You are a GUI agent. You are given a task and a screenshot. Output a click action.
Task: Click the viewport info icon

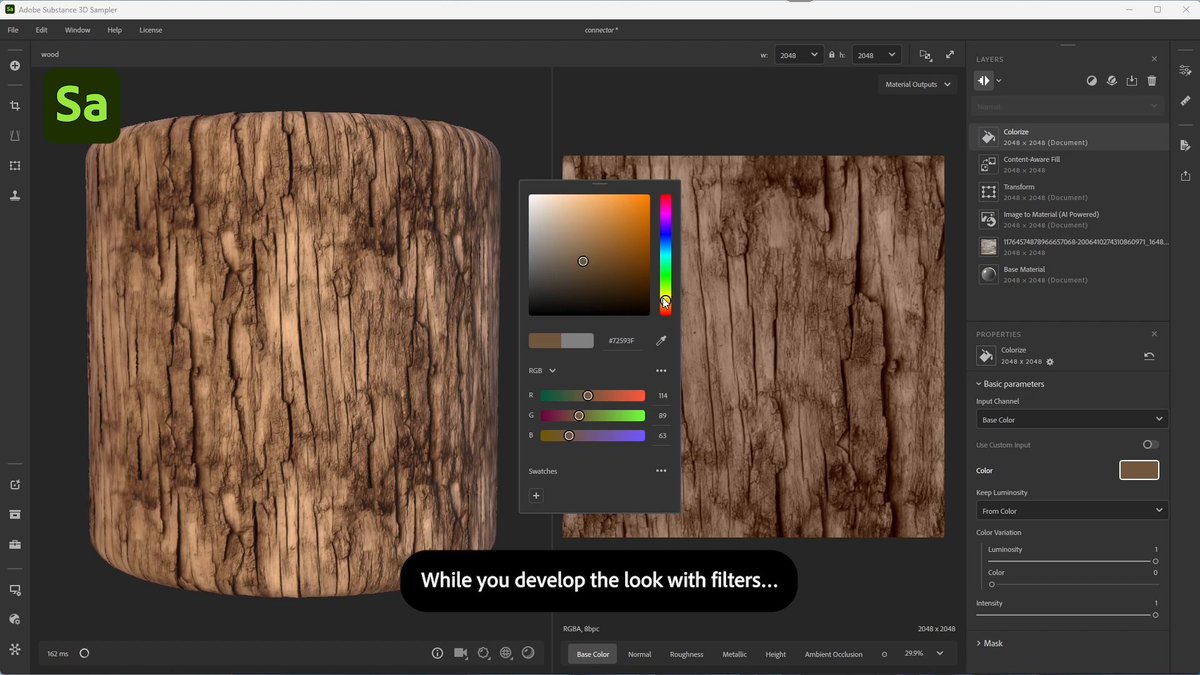(437, 653)
